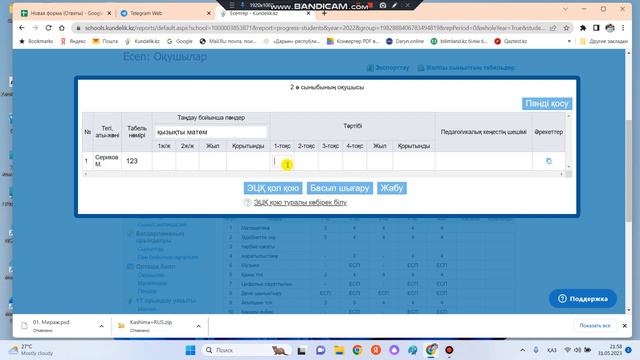Image resolution: width=640 pixels, height=360 pixels.
Task: Share this page with the address bar share icon
Action: pyautogui.click(x=553, y=28)
